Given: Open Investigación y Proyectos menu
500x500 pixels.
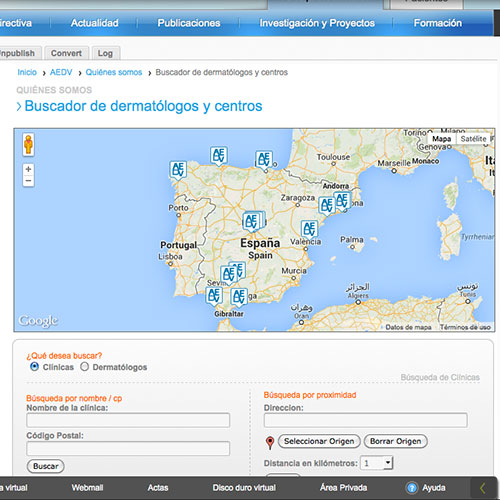Looking at the screenshot, I should [317, 23].
